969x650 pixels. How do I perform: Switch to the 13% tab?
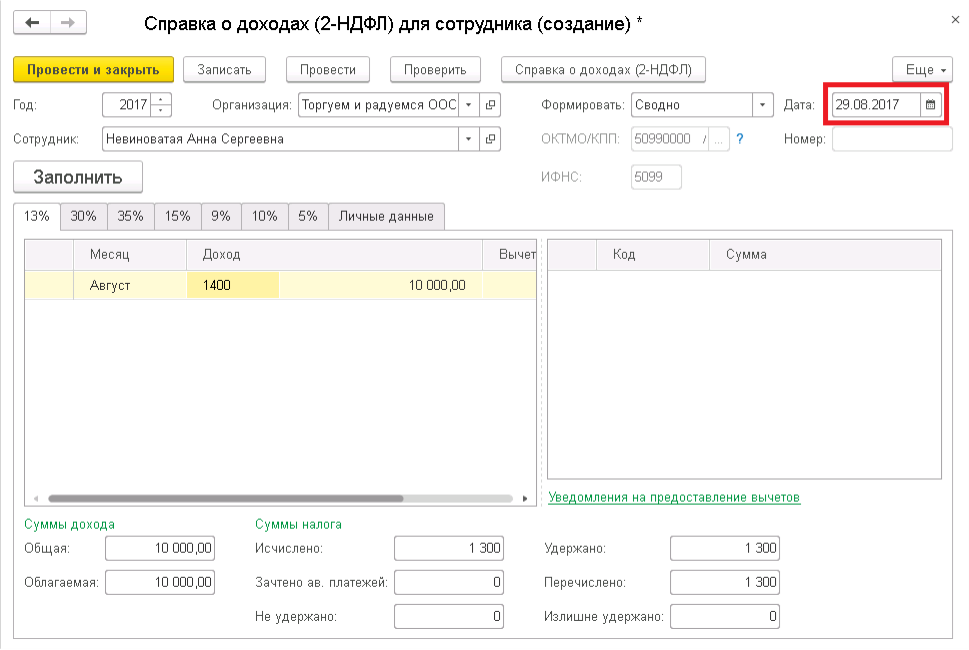click(36, 216)
